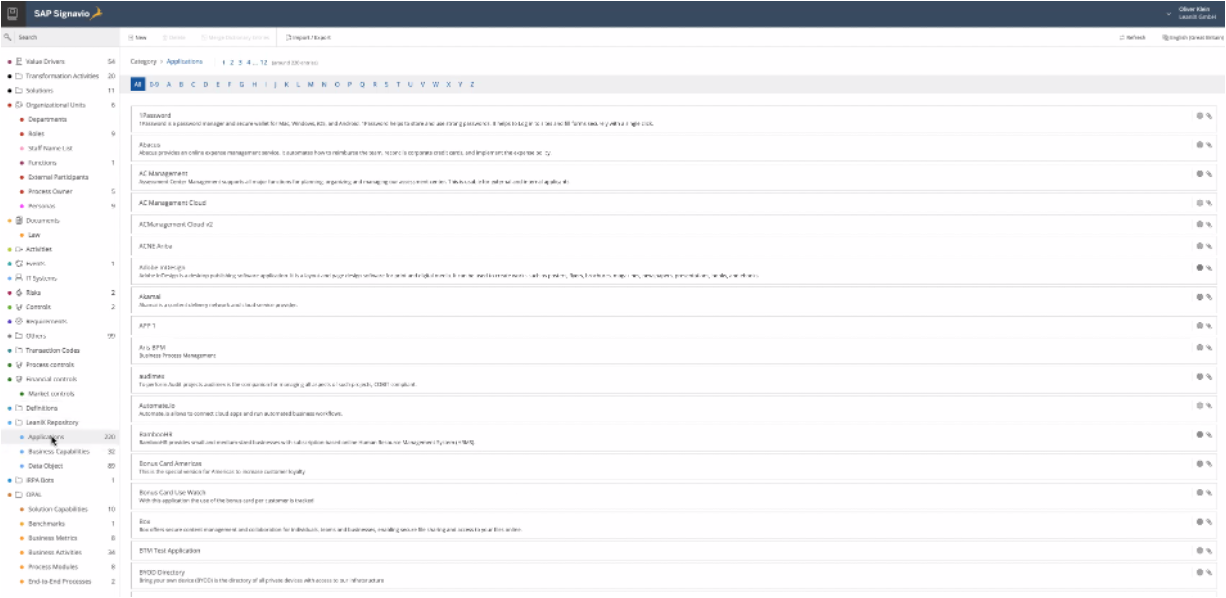Open the English (Great Britain) language selector

[1192, 37]
